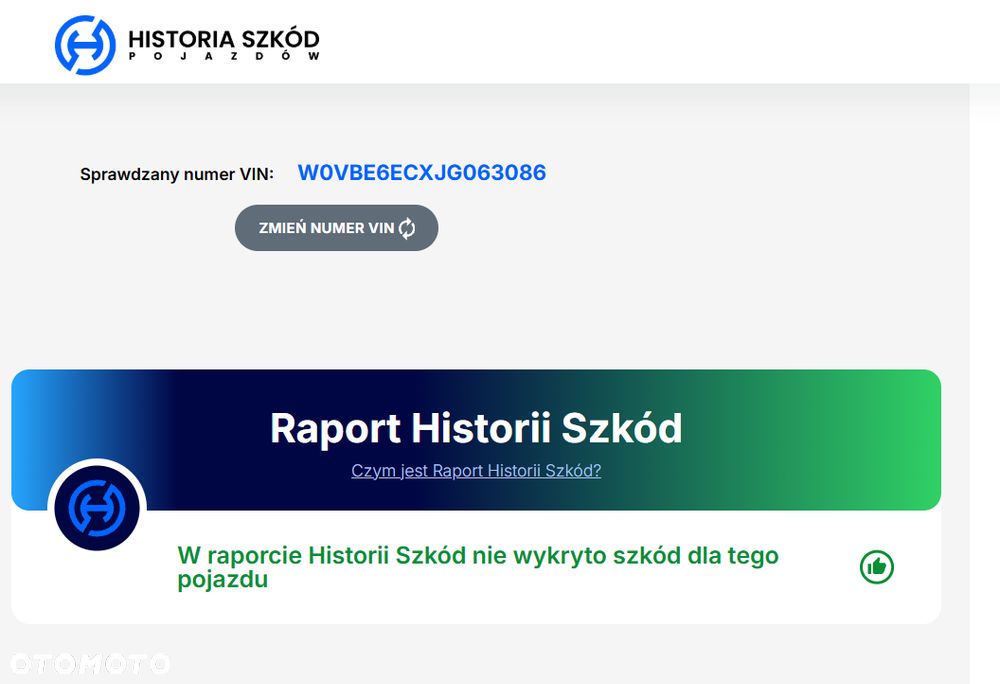Click the ZMIEŃ NUMER VIN button
Viewport: 1000px width, 684px height.
coord(336,228)
